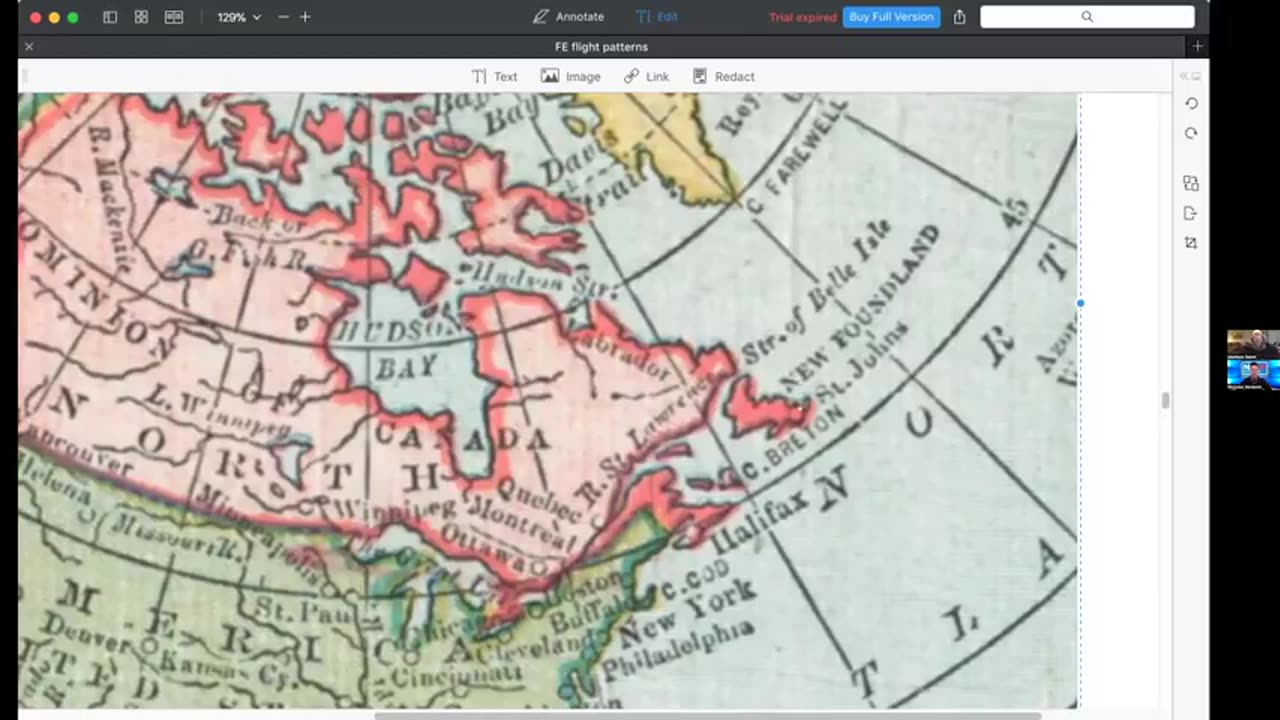The width and height of the screenshot is (1280, 720).
Task: Open the page thumbnails grid view
Action: click(x=141, y=17)
